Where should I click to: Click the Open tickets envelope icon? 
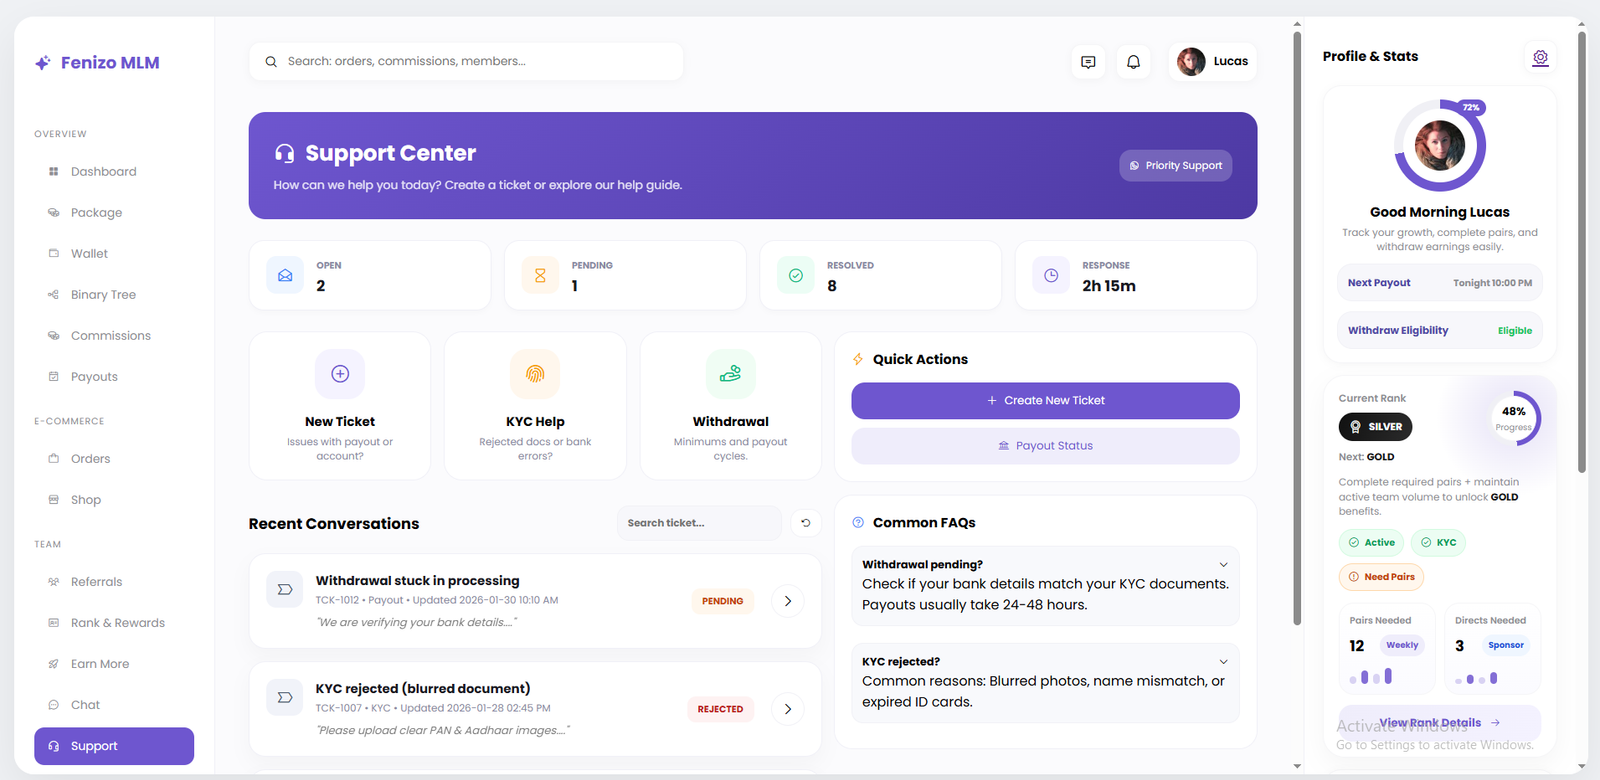point(285,275)
